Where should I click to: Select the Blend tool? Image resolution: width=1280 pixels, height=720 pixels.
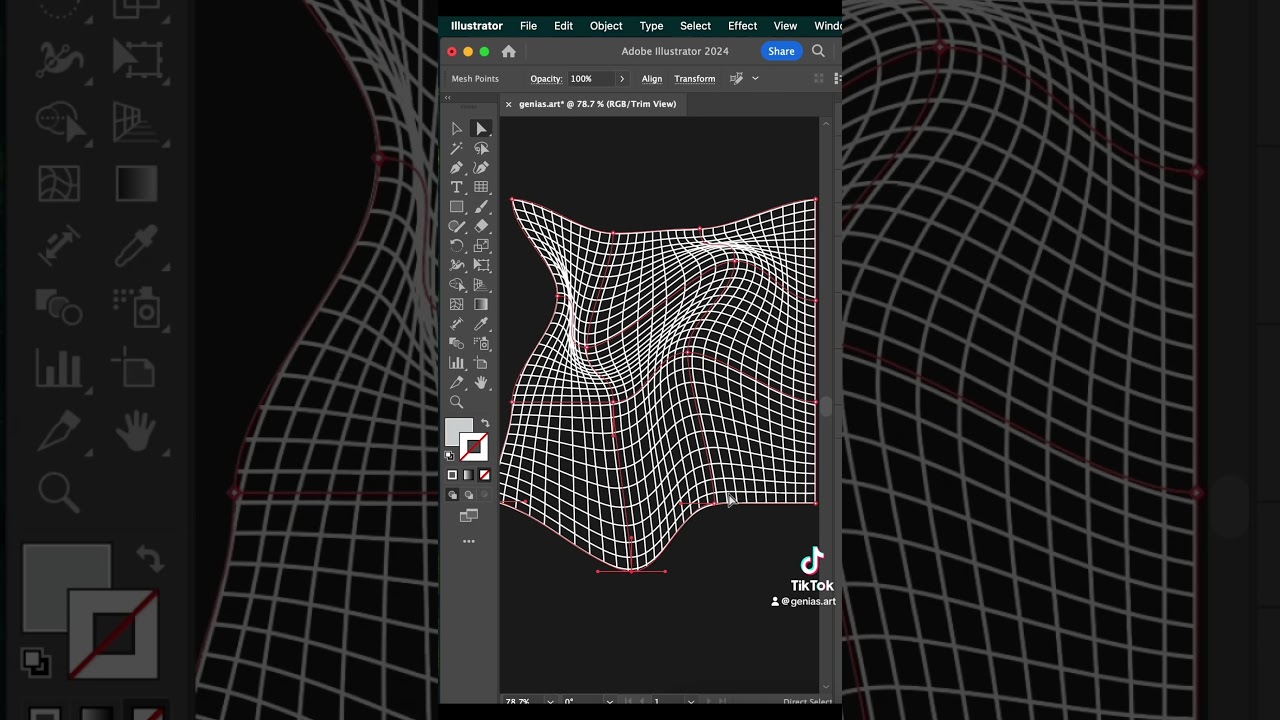pyautogui.click(x=457, y=343)
